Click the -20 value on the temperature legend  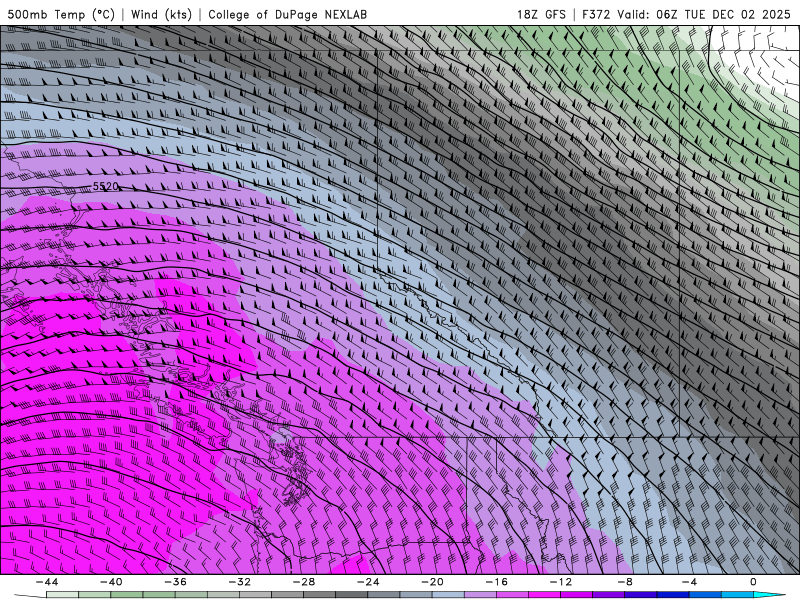click(432, 582)
